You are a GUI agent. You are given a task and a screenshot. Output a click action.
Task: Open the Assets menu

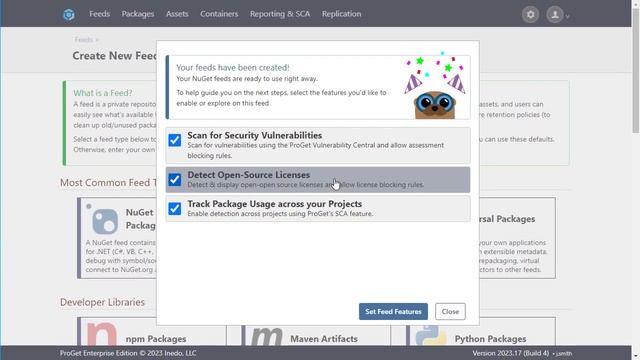tap(177, 14)
